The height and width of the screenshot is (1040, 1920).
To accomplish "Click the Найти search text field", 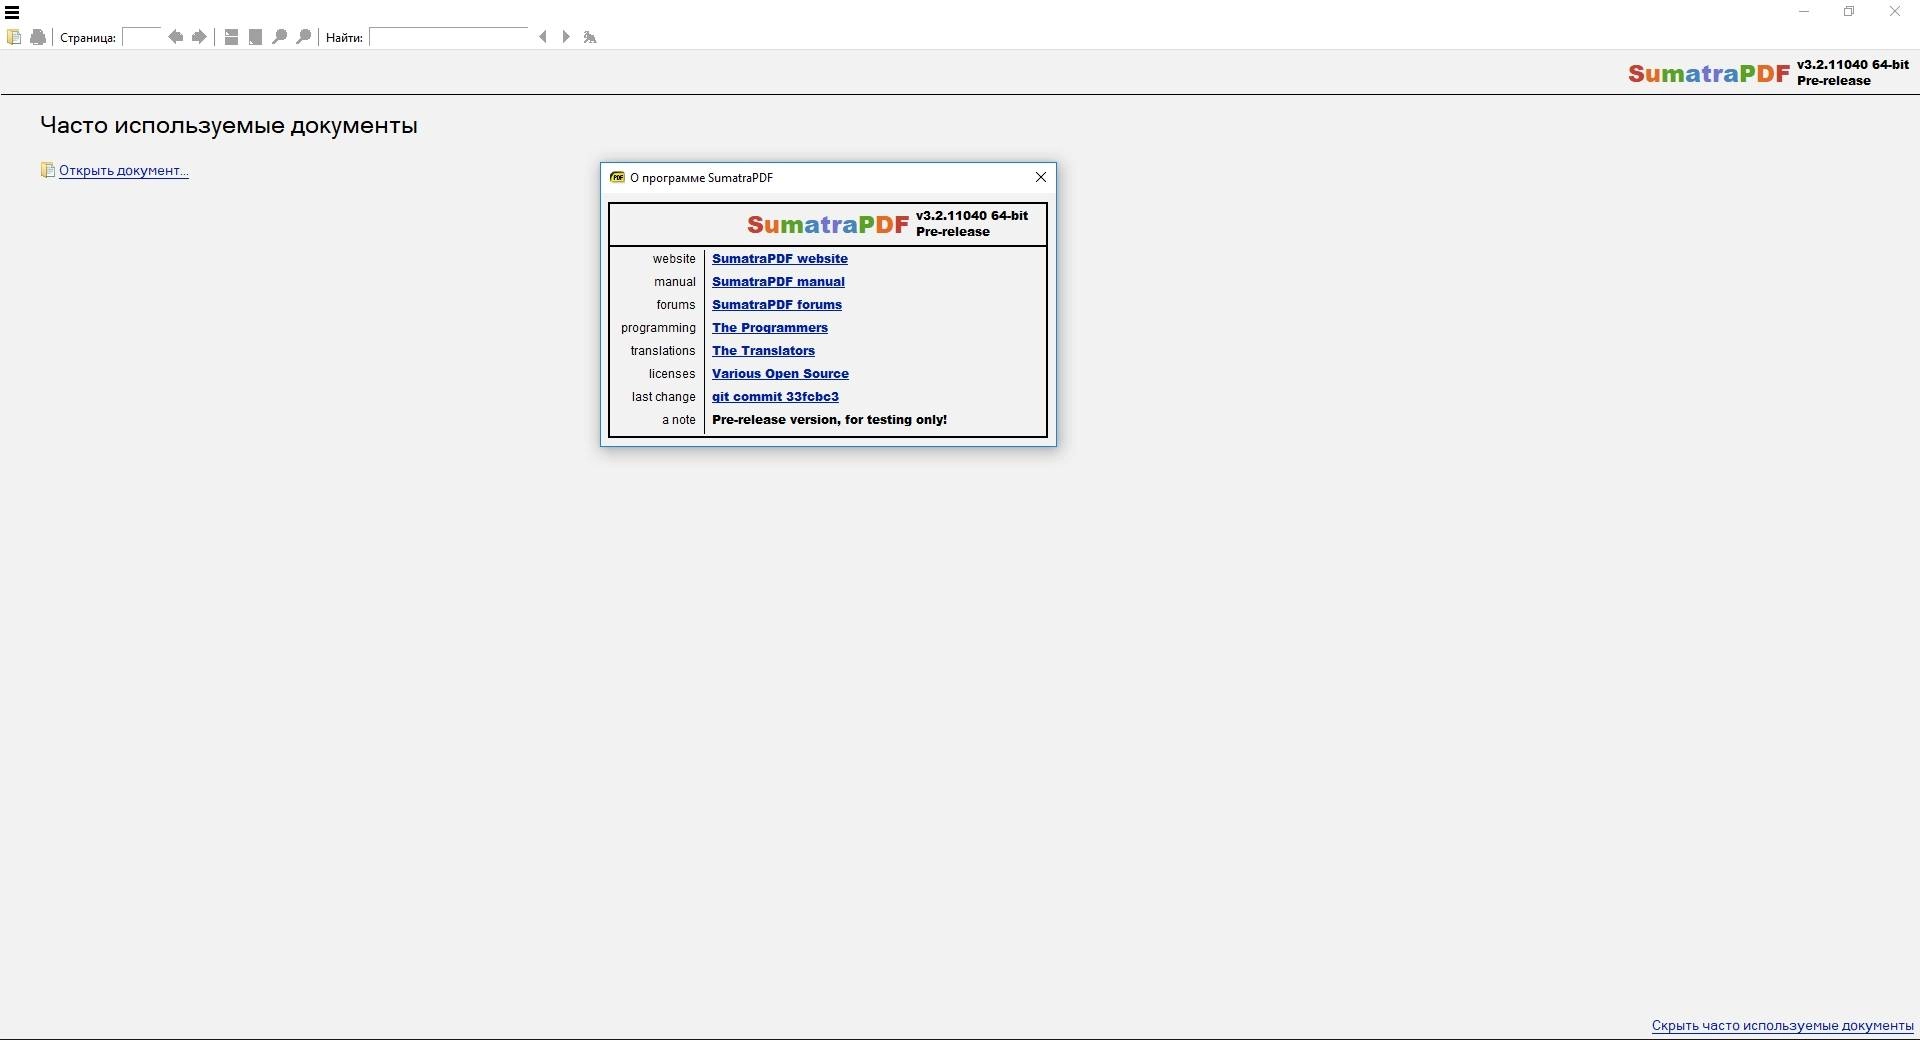I will (x=449, y=37).
